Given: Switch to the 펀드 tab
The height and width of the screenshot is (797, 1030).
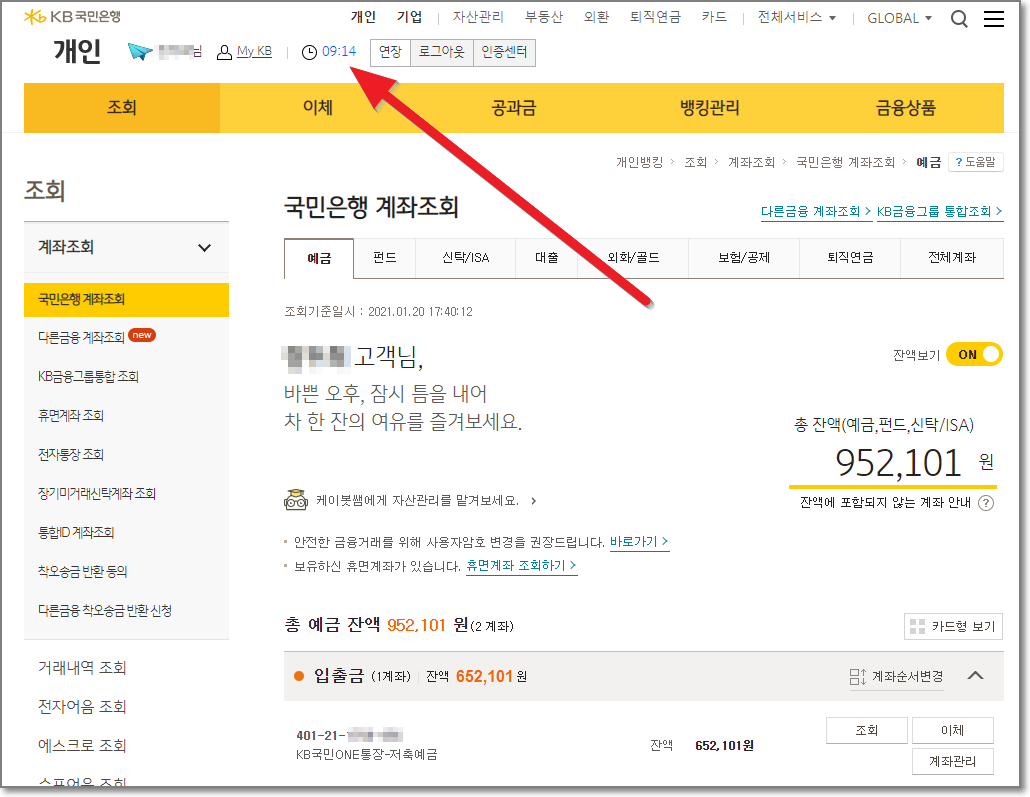Looking at the screenshot, I should [384, 258].
